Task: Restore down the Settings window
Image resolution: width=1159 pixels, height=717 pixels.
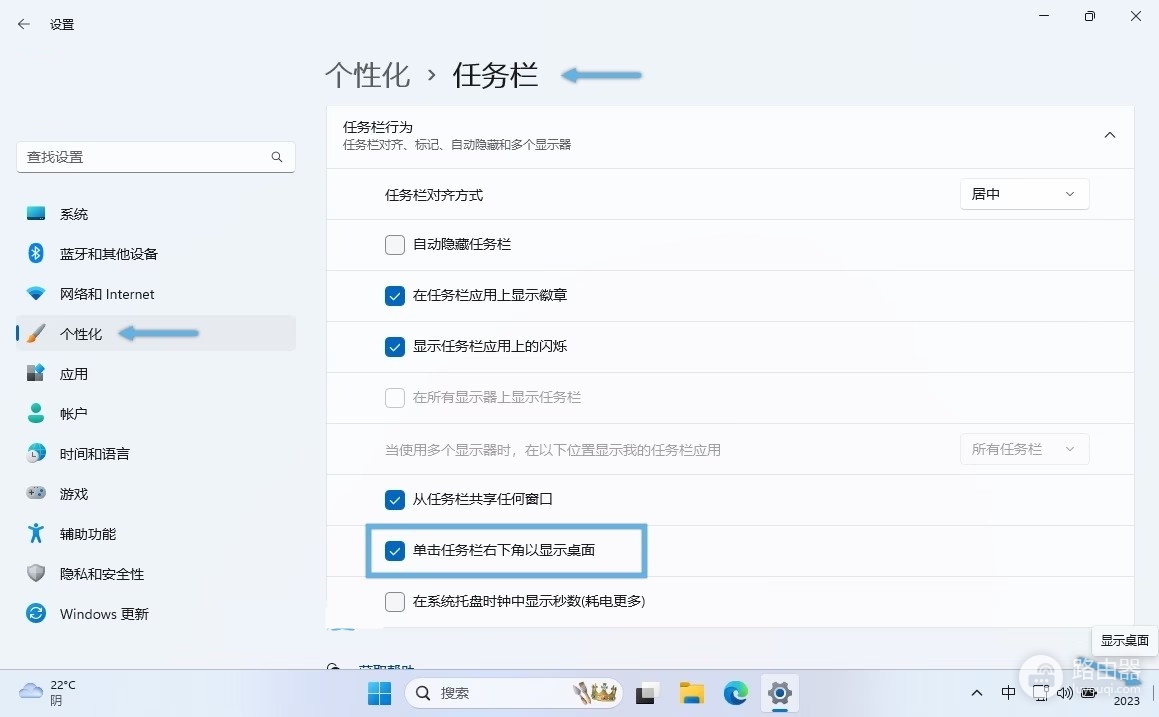Action: tap(1090, 16)
